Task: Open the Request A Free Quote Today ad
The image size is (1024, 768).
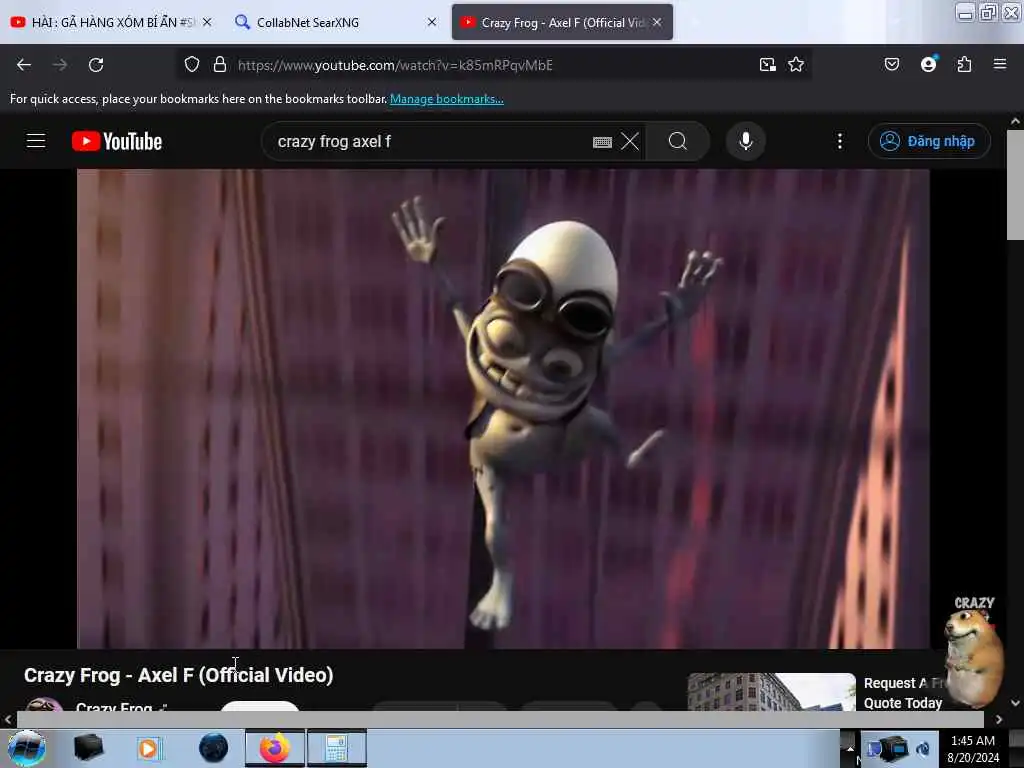Action: coord(903,693)
